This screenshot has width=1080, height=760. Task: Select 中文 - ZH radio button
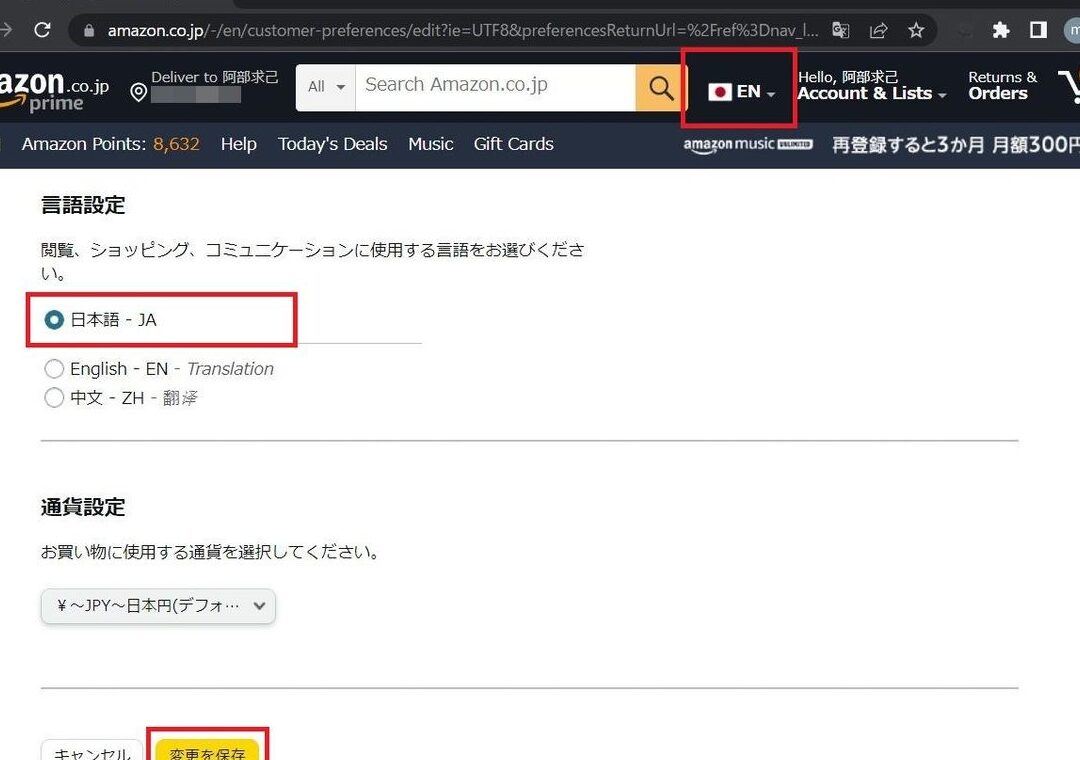pyautogui.click(x=54, y=398)
